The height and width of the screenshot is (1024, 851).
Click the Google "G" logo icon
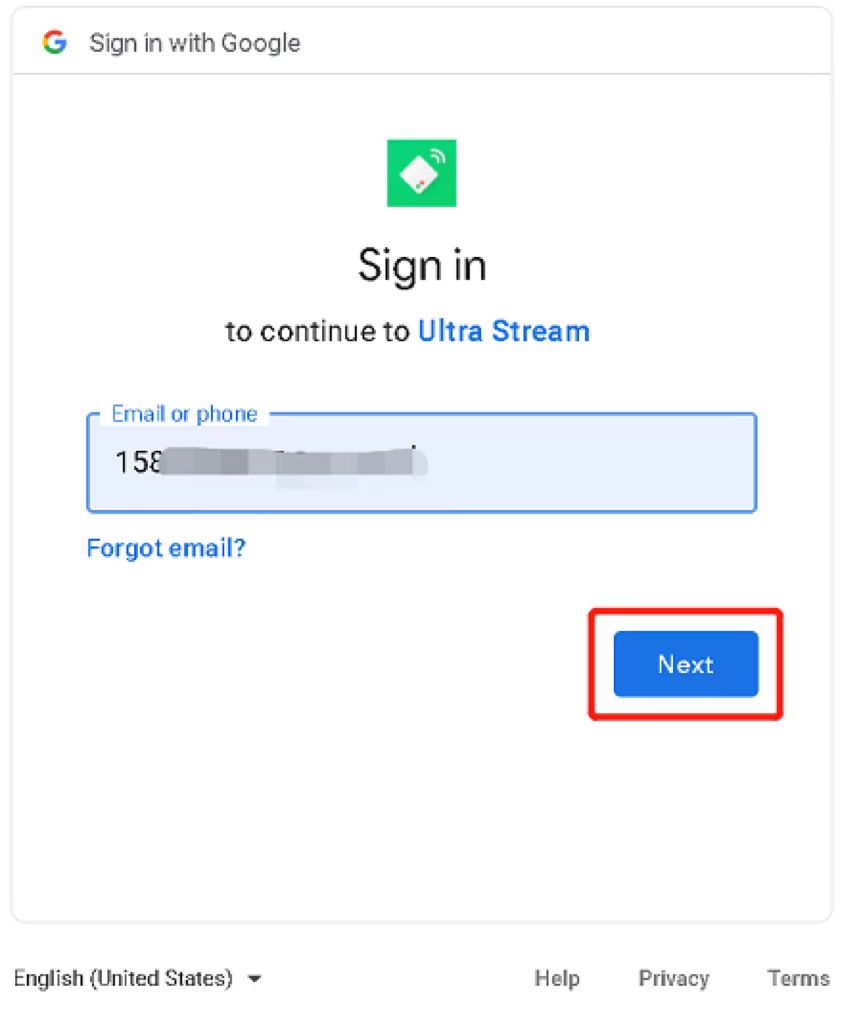55,42
